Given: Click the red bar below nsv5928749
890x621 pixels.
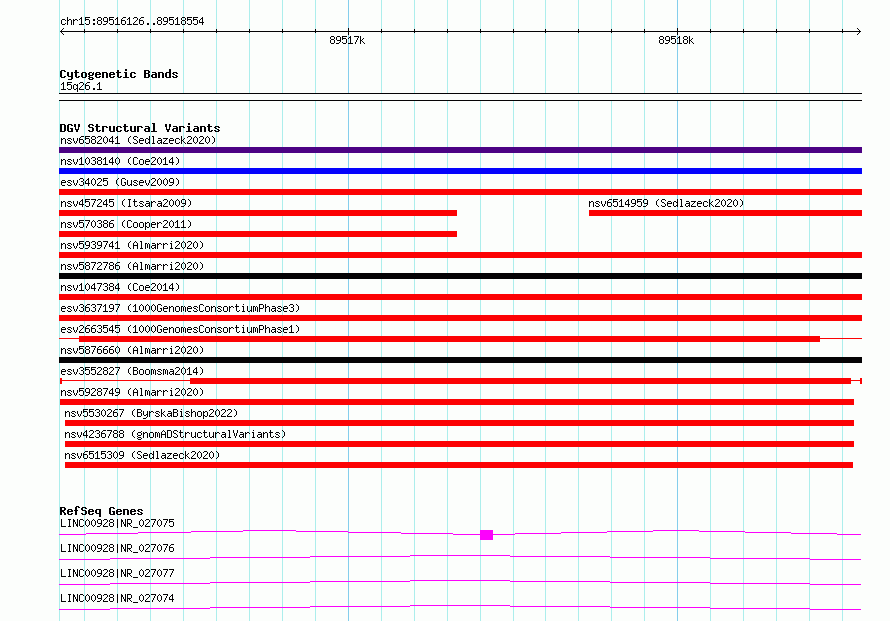Looking at the screenshot, I should pyautogui.click(x=456, y=402).
